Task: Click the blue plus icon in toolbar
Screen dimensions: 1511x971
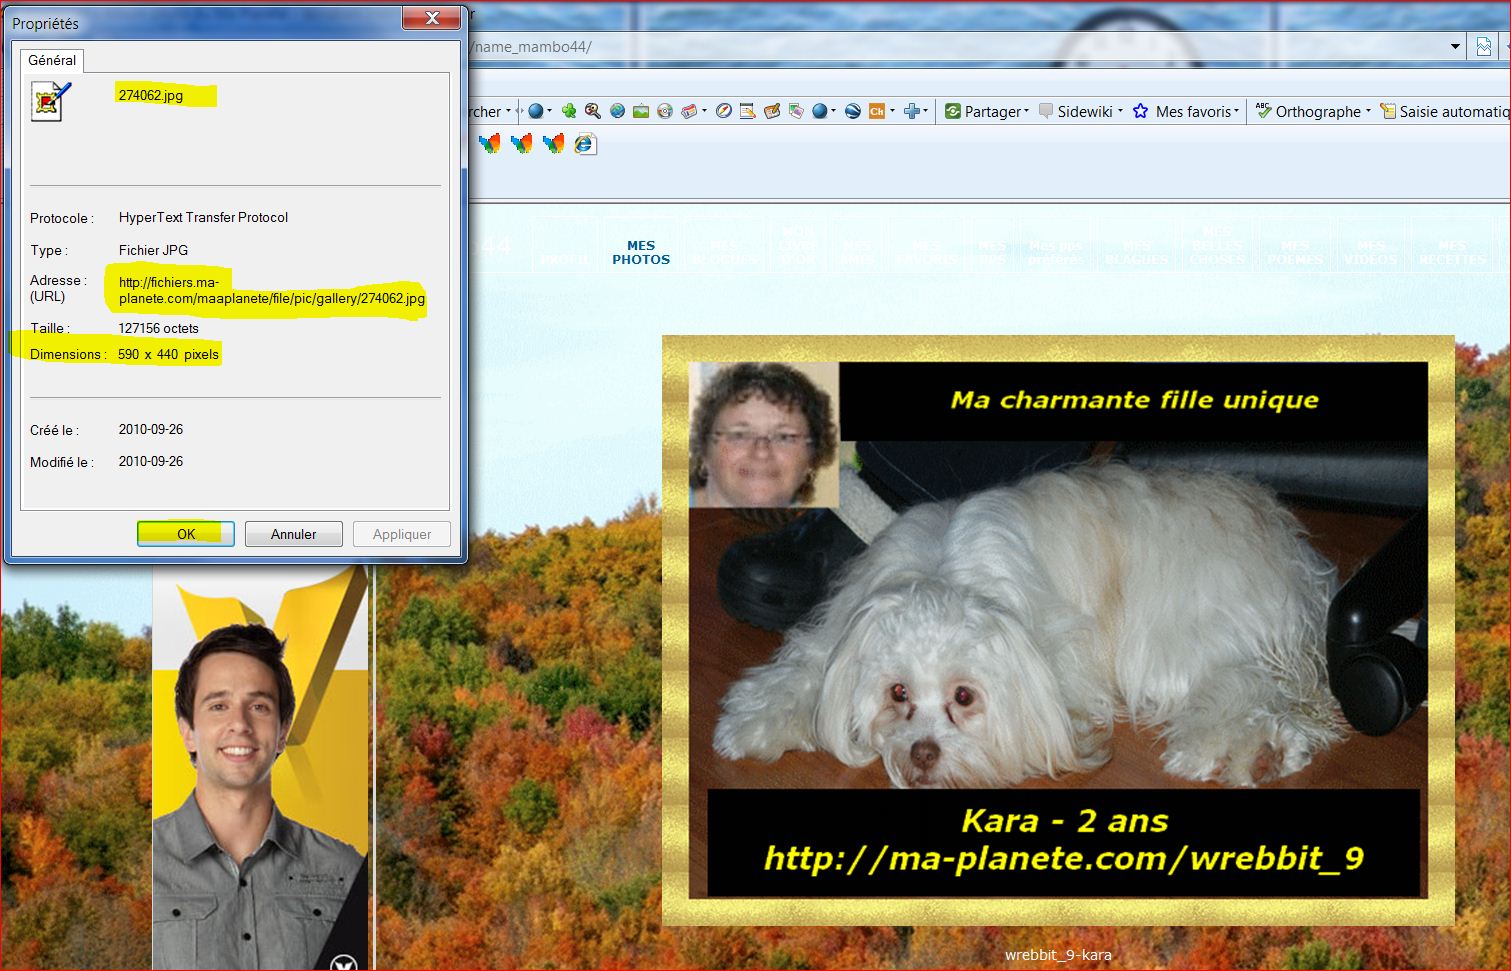Action: point(911,111)
